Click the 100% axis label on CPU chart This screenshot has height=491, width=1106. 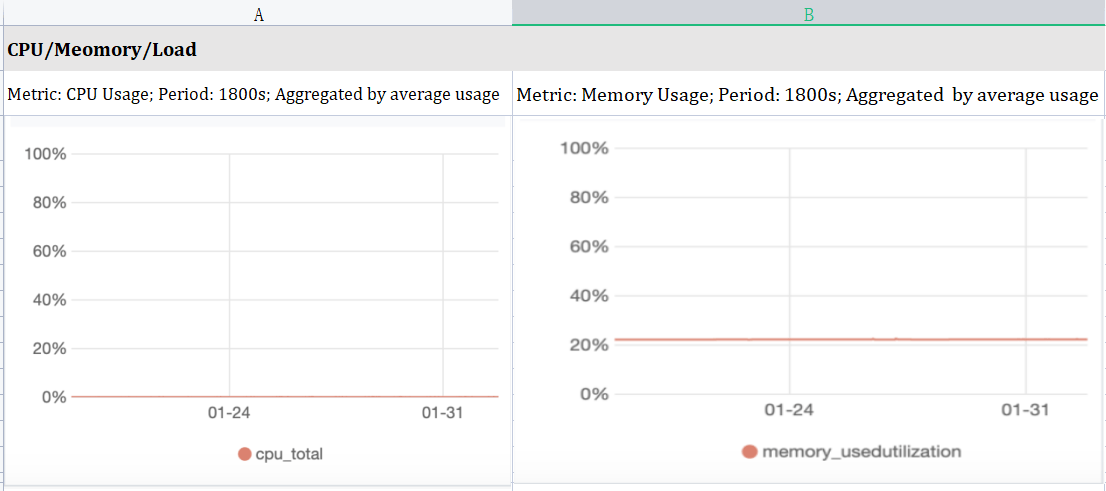coord(45,154)
